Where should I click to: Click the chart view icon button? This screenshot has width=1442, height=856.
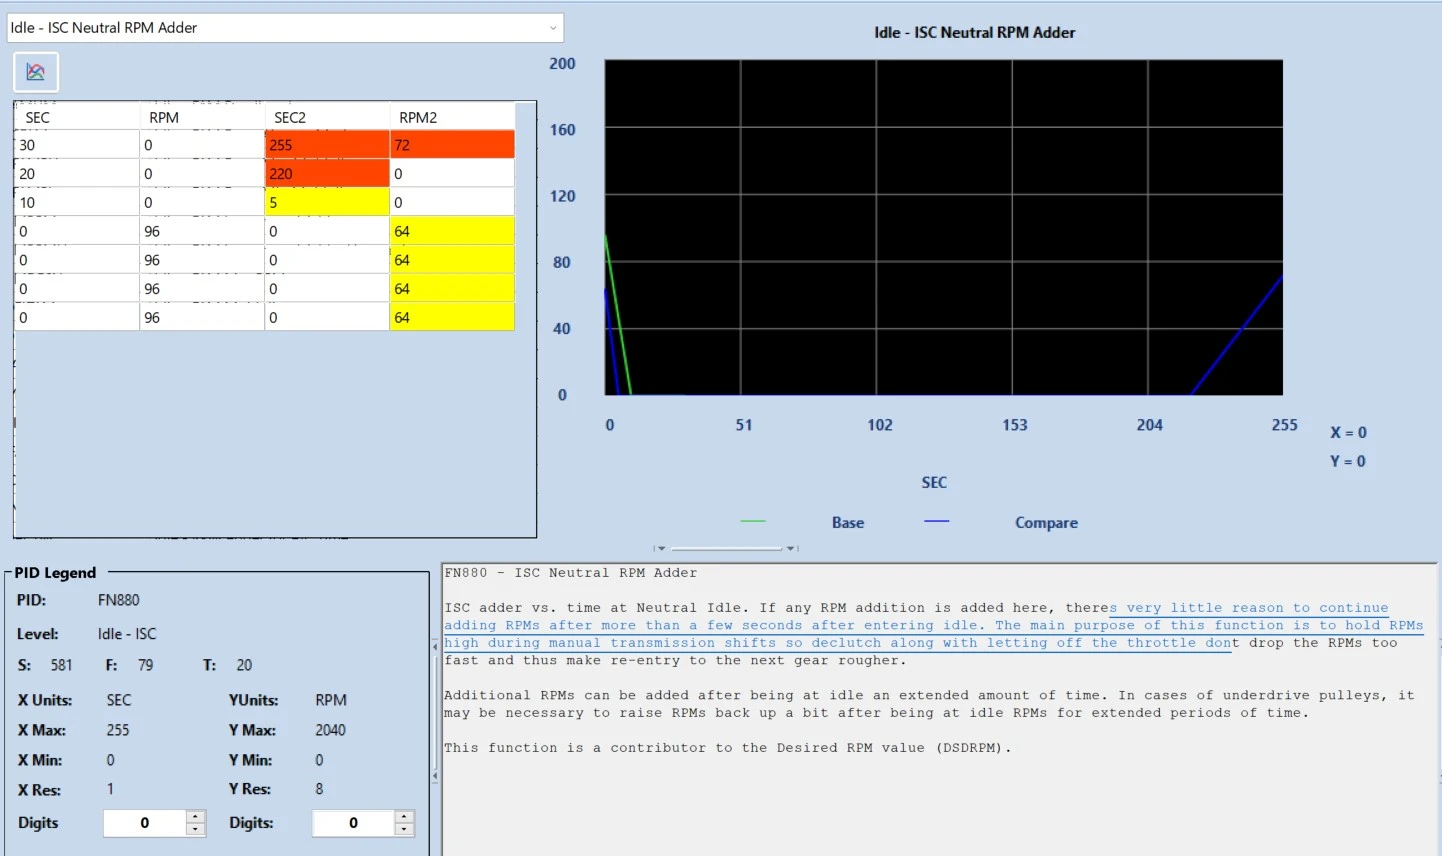(36, 72)
